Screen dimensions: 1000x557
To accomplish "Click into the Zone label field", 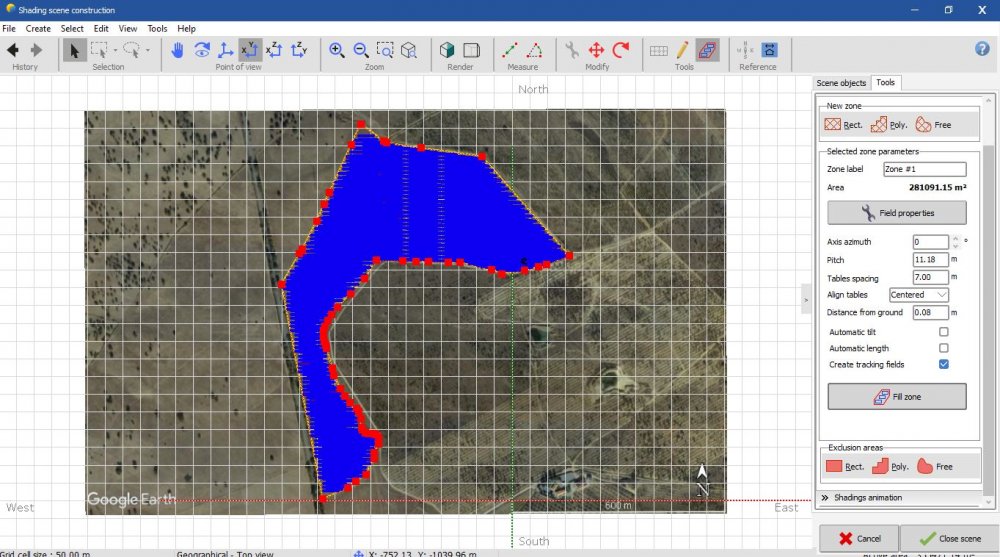I will [924, 169].
